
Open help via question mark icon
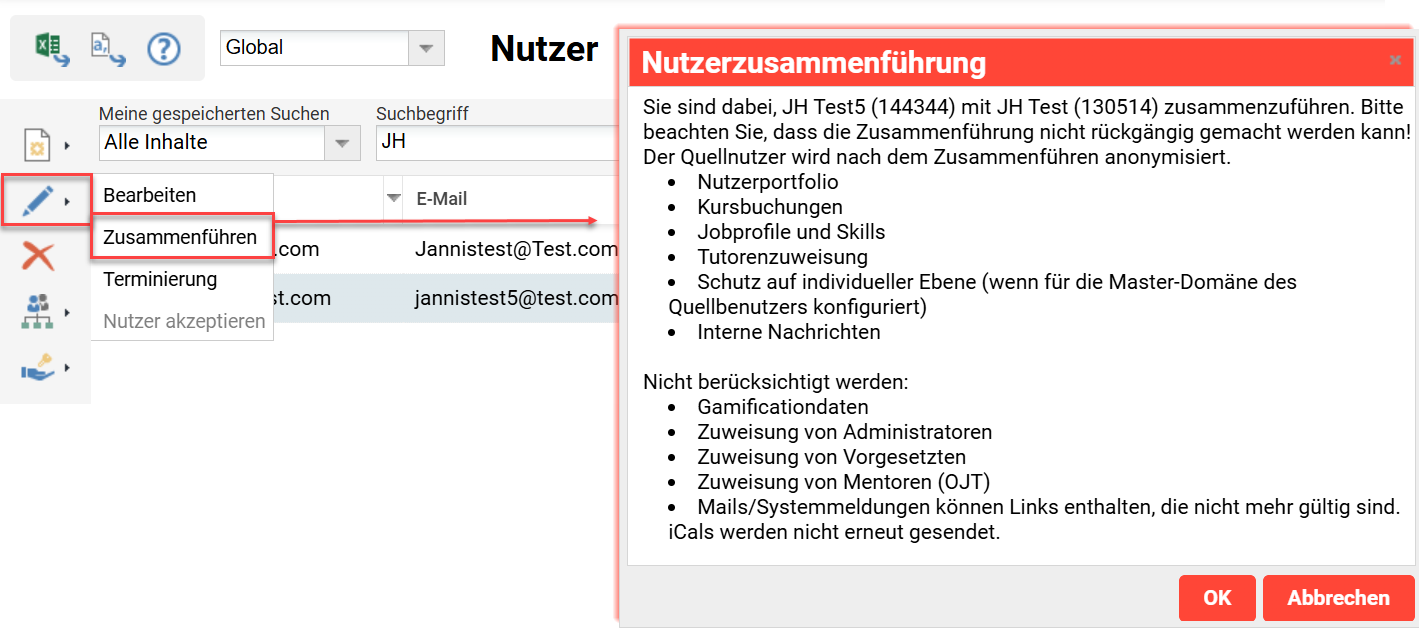pos(163,48)
